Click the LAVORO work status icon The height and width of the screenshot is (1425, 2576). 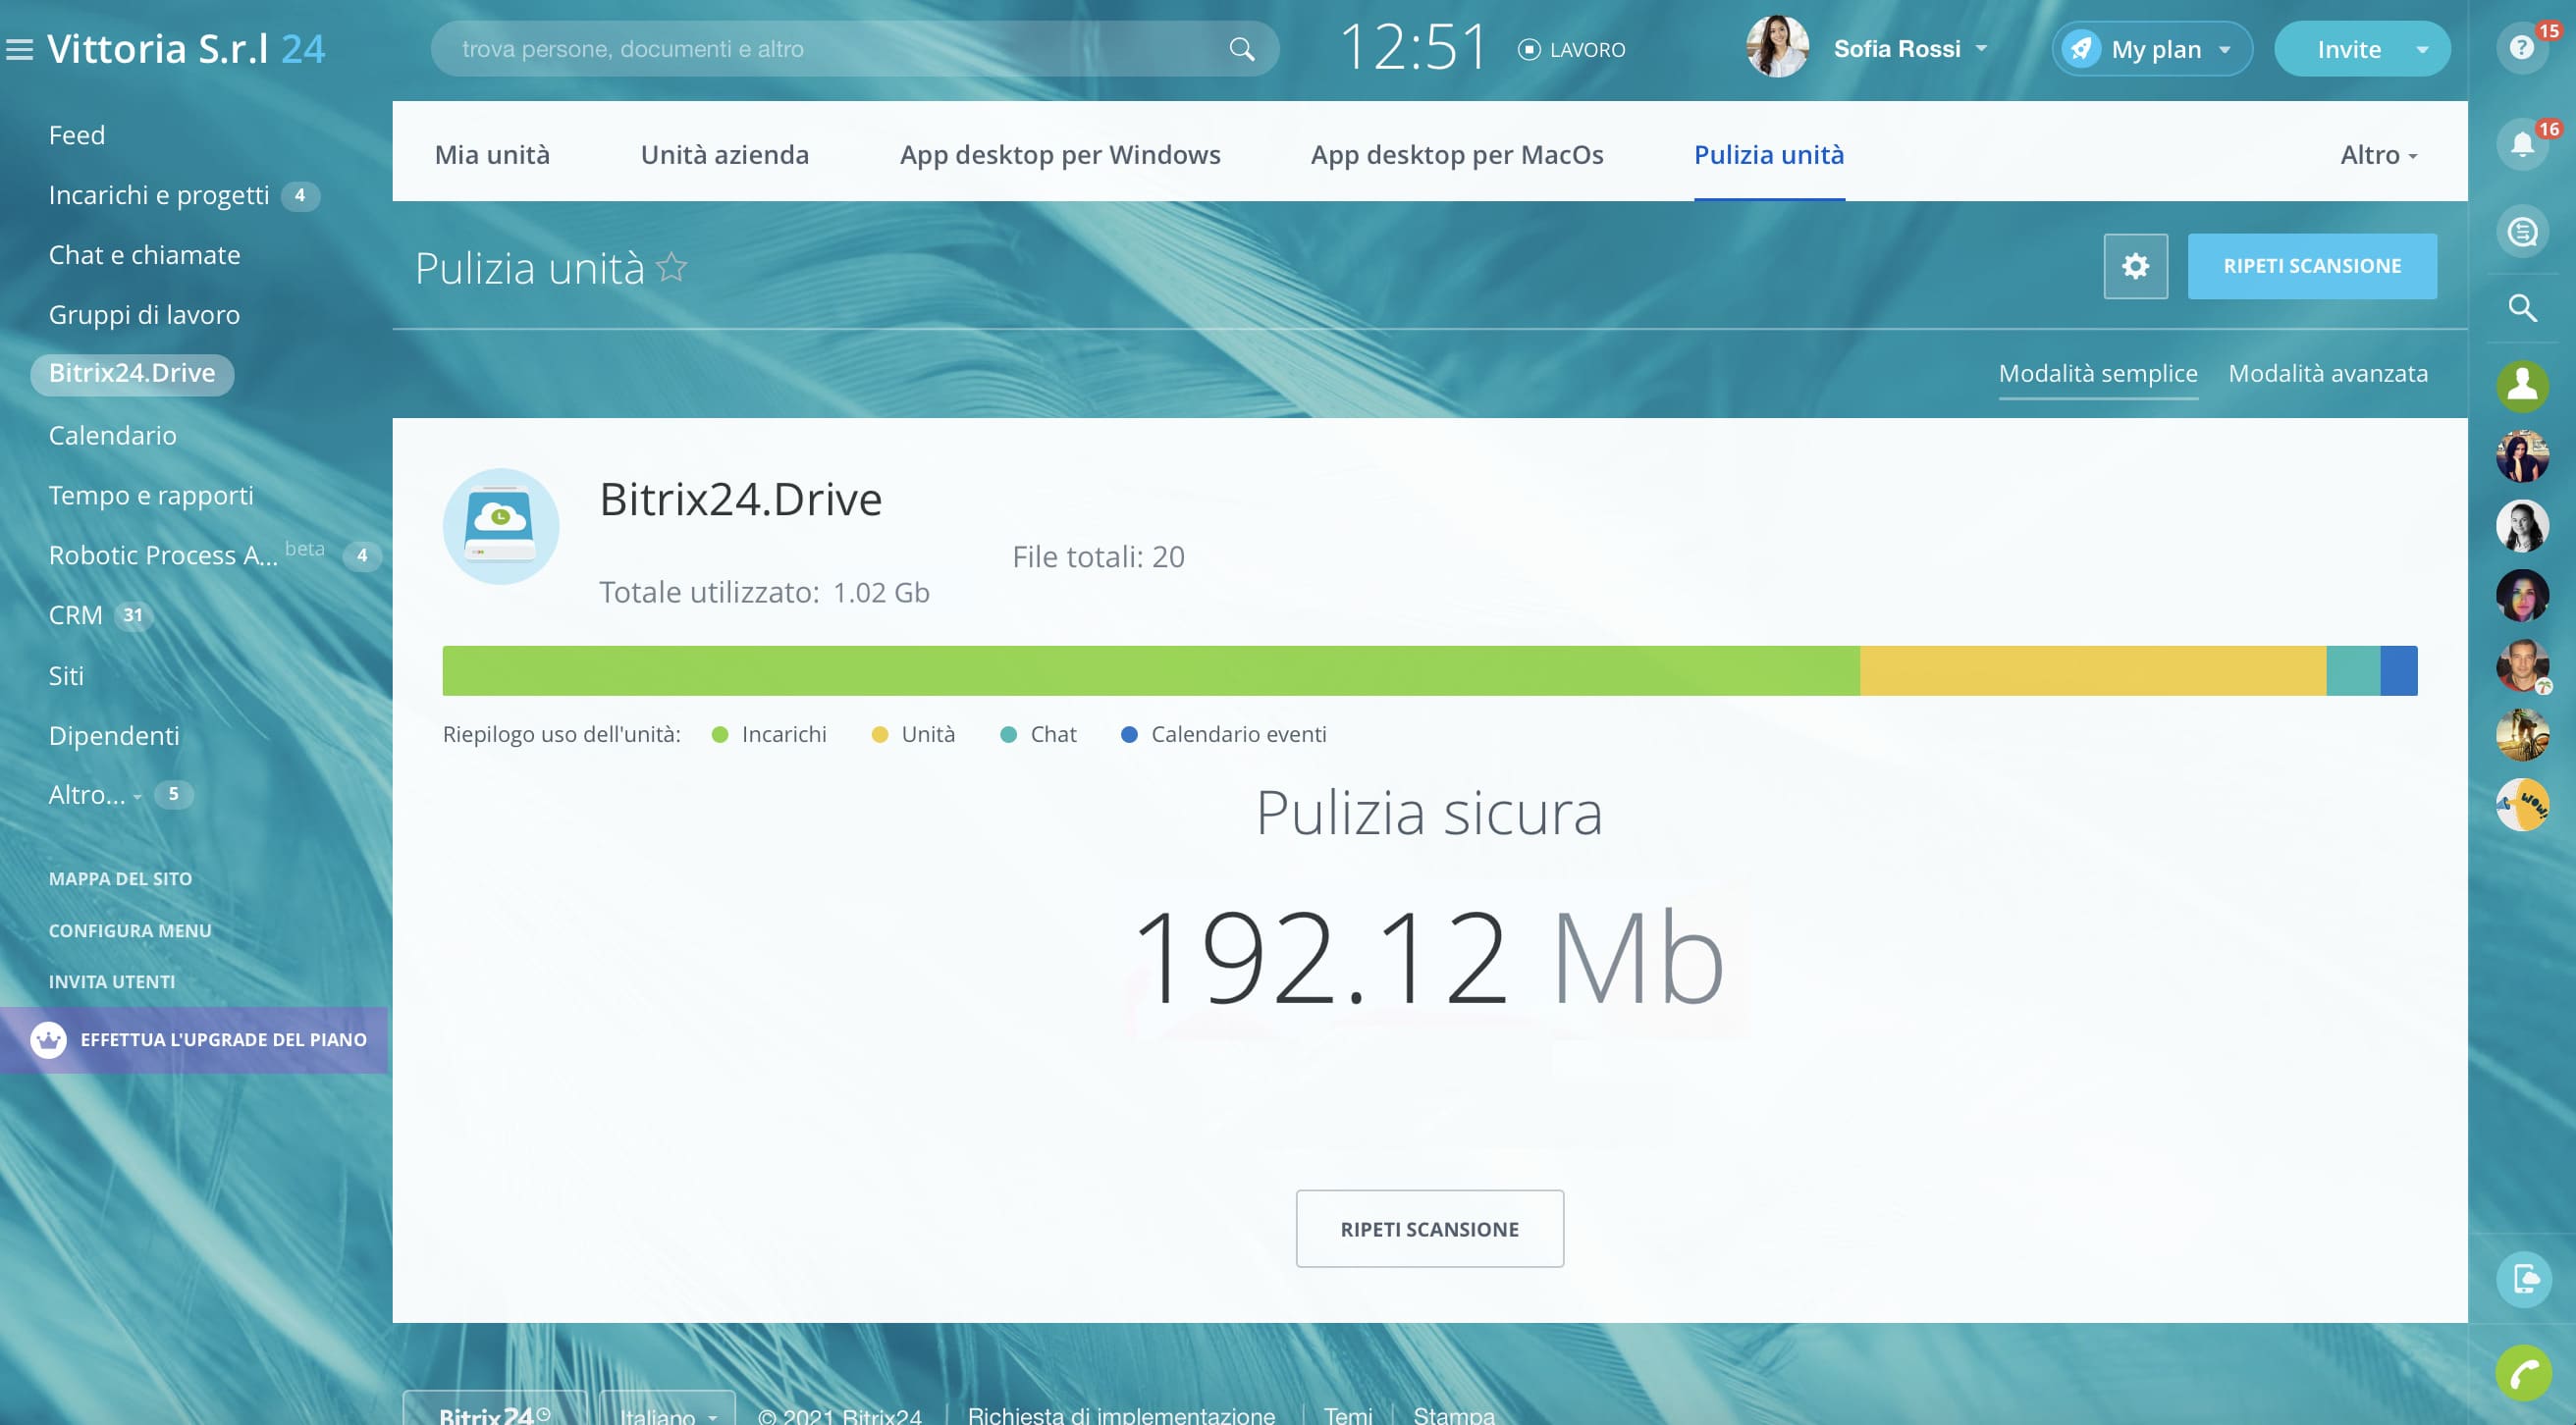click(x=1528, y=49)
